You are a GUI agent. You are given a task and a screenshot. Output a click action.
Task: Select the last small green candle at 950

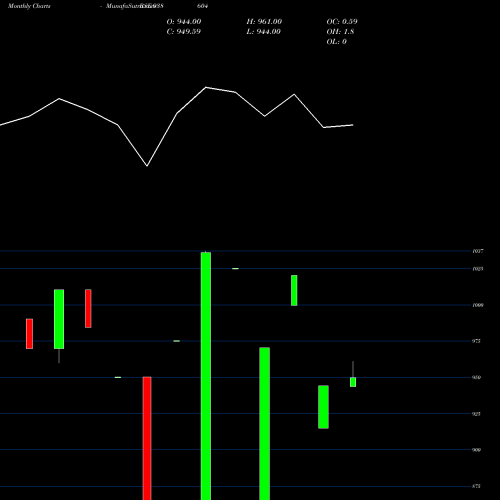(x=353, y=382)
